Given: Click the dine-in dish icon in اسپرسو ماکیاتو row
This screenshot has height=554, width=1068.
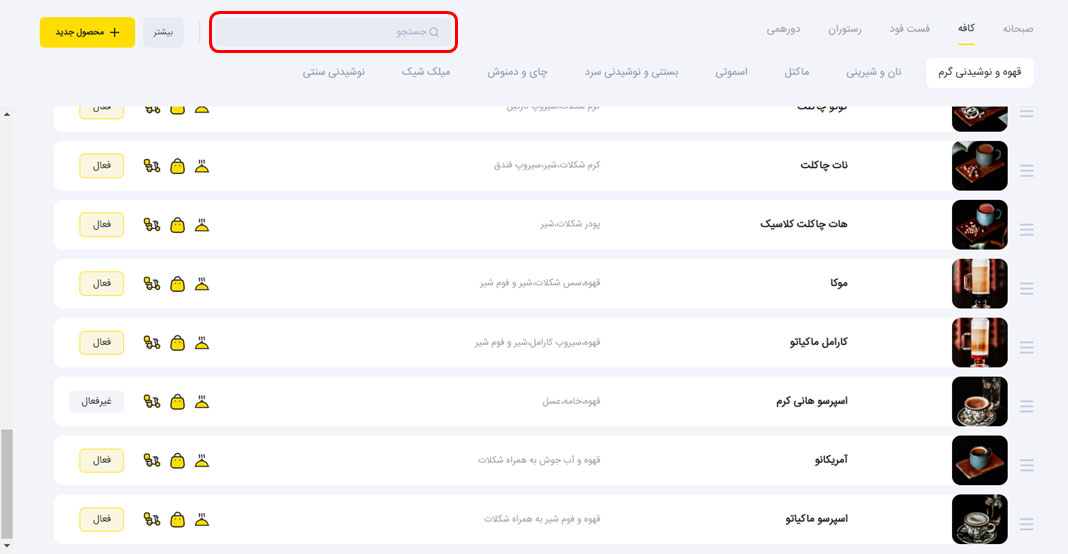Looking at the screenshot, I should point(202,519).
